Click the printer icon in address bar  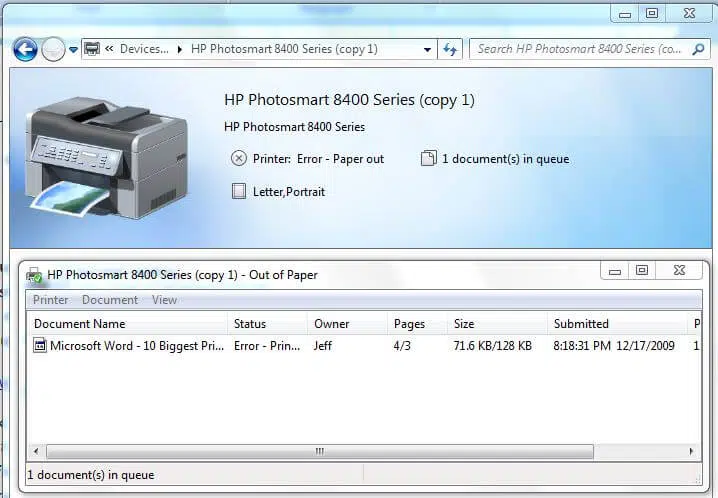(x=92, y=49)
